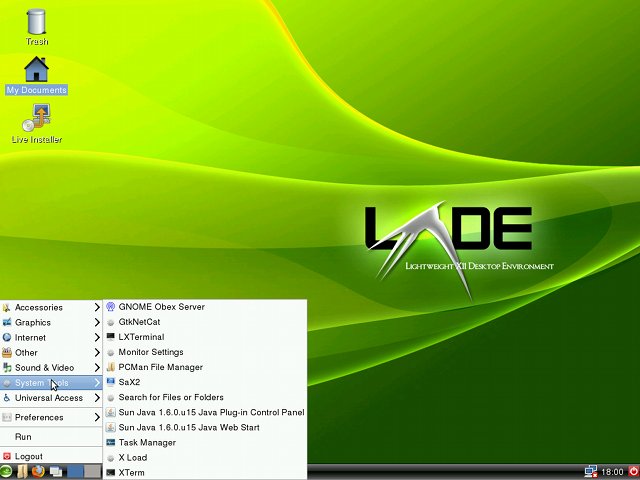Choose Logout from the main menu
The width and height of the screenshot is (640, 480).
click(51, 456)
